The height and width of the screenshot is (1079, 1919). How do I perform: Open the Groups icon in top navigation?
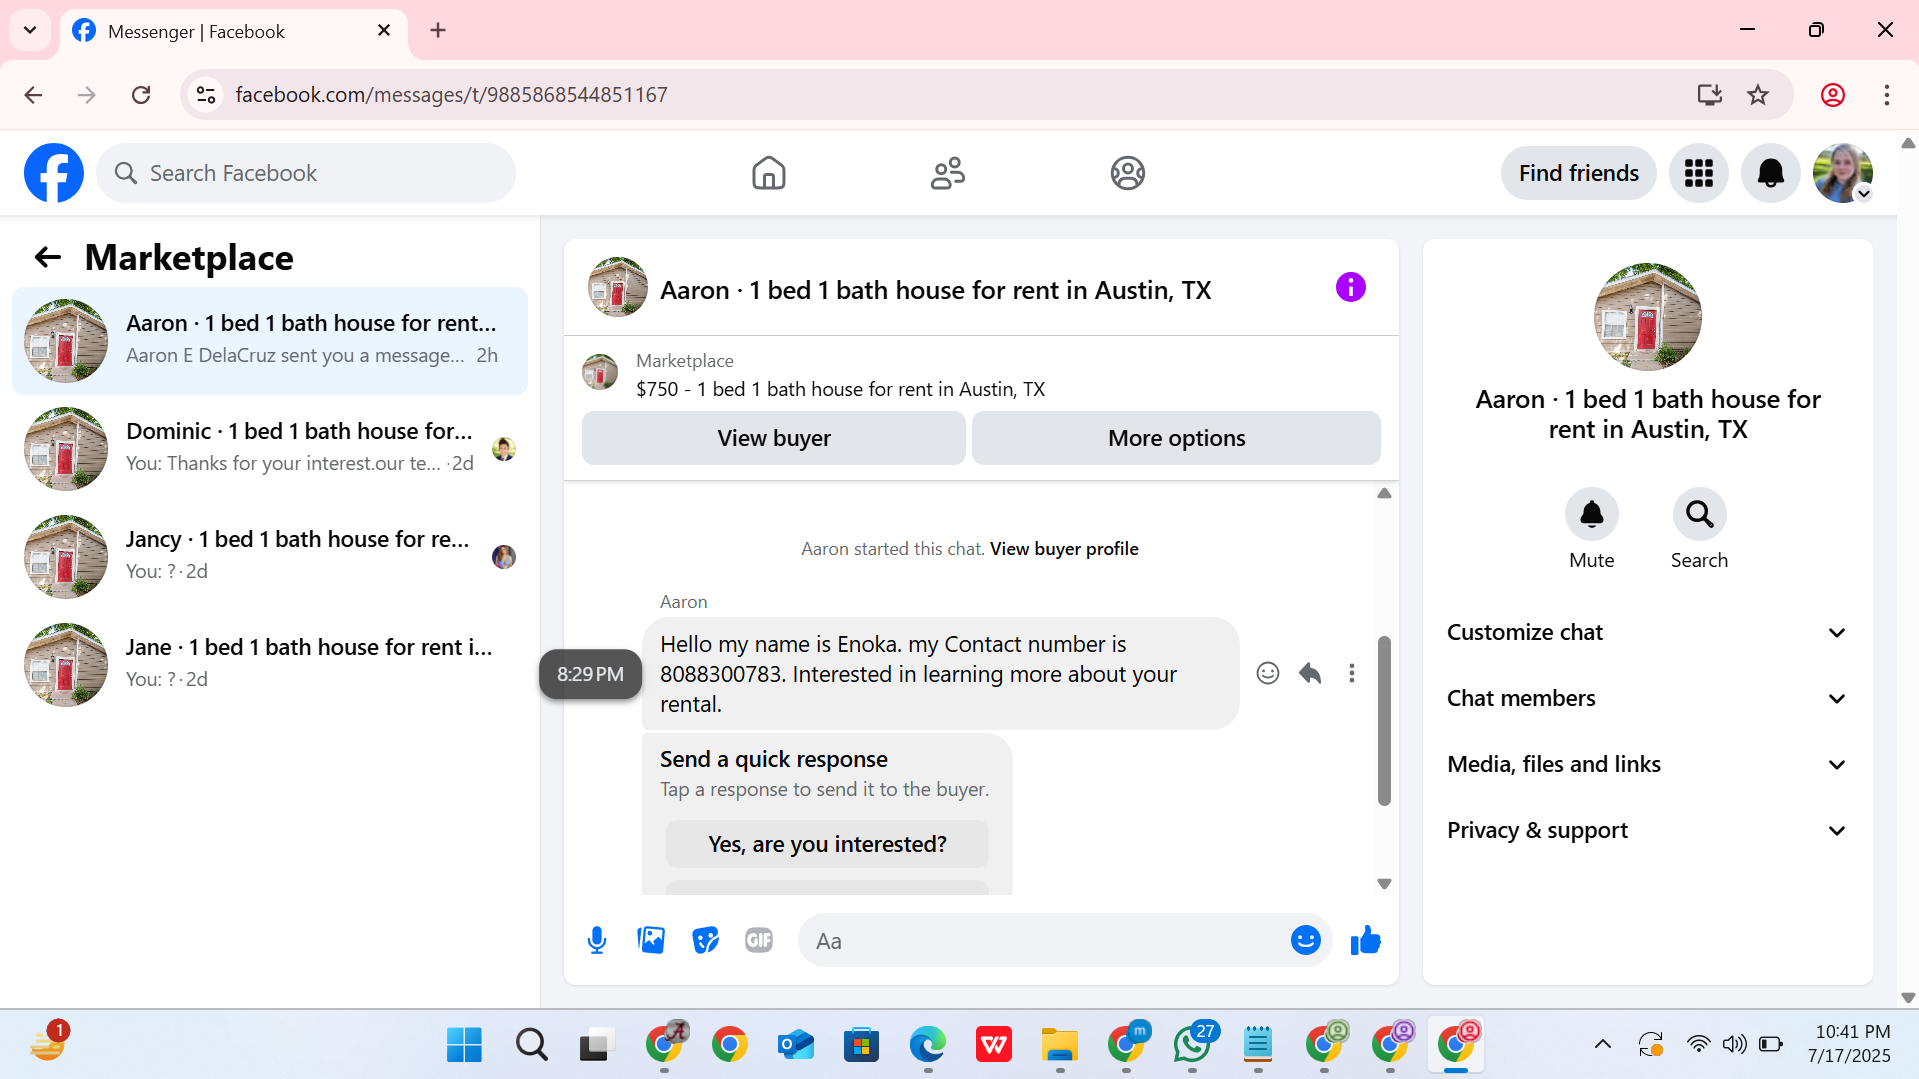(x=1127, y=173)
